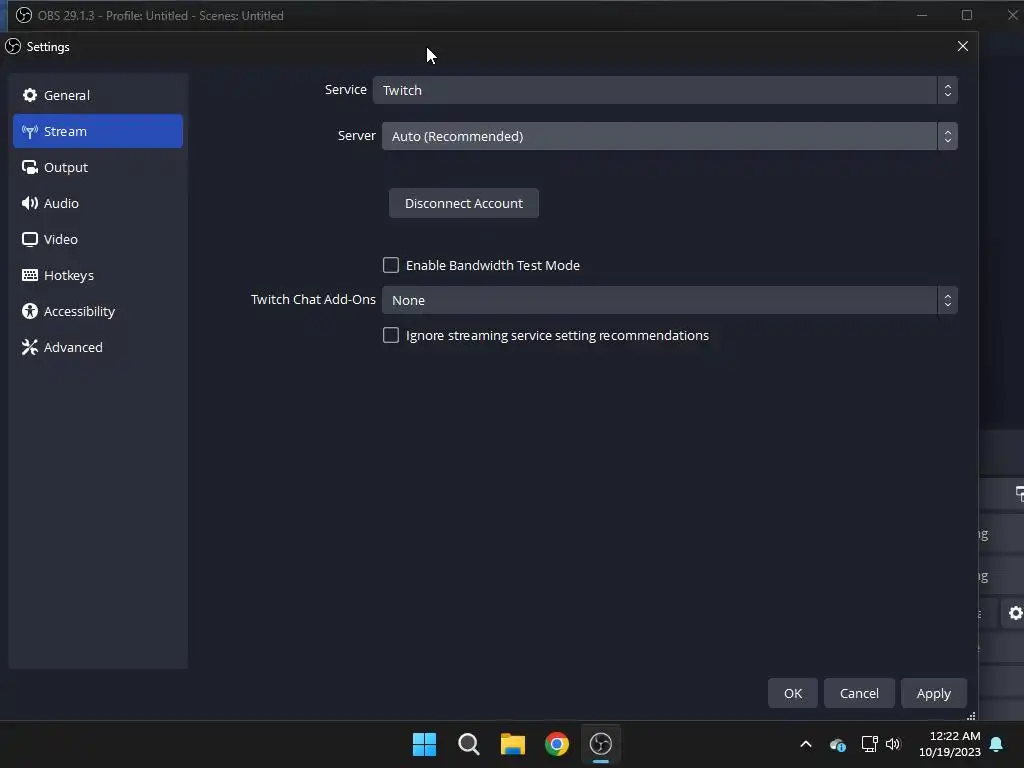Close the Settings dialog
Viewport: 1024px width, 768px height.
963,46
